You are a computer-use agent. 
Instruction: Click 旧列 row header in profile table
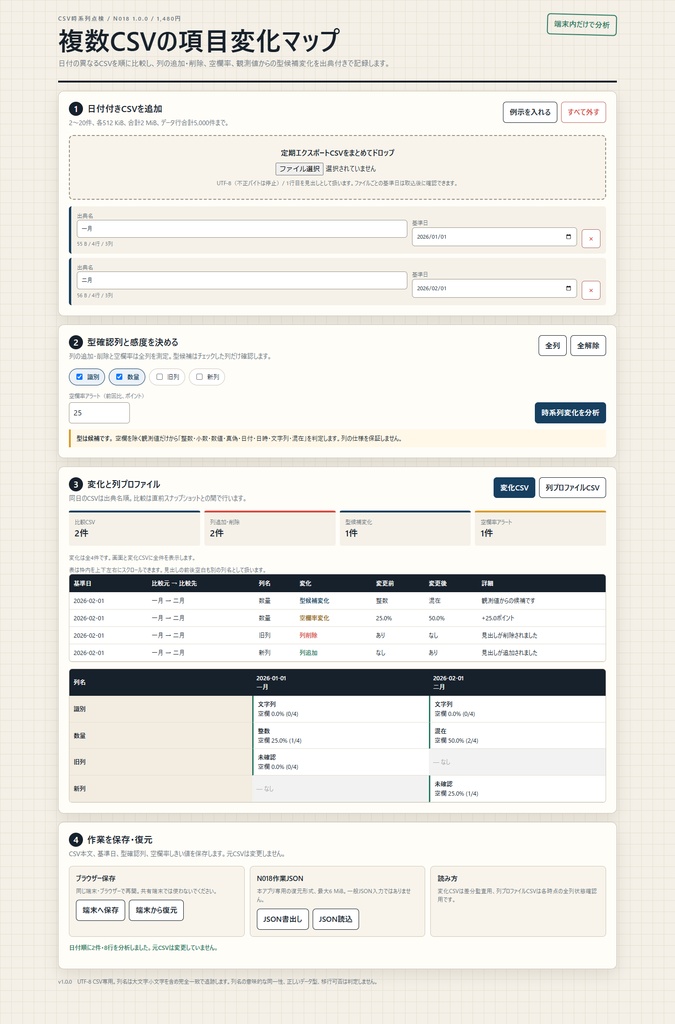(x=161, y=762)
